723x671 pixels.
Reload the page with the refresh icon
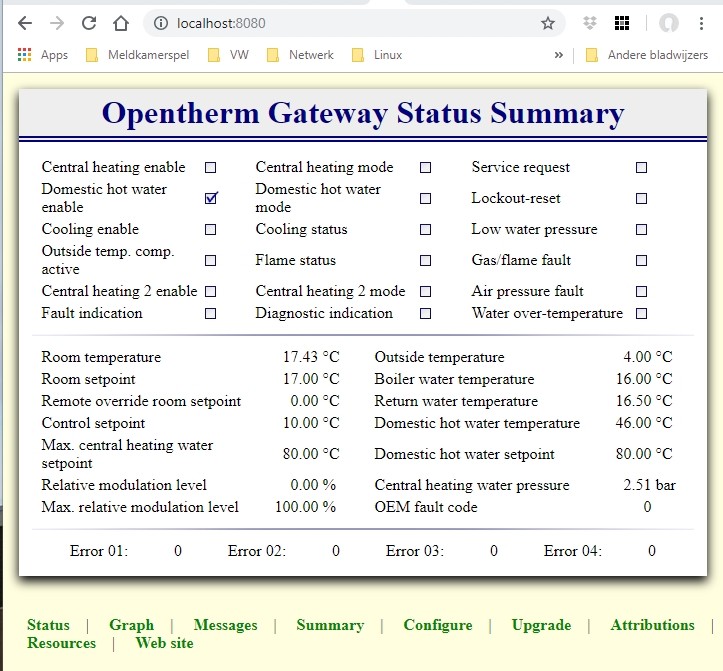[x=89, y=23]
